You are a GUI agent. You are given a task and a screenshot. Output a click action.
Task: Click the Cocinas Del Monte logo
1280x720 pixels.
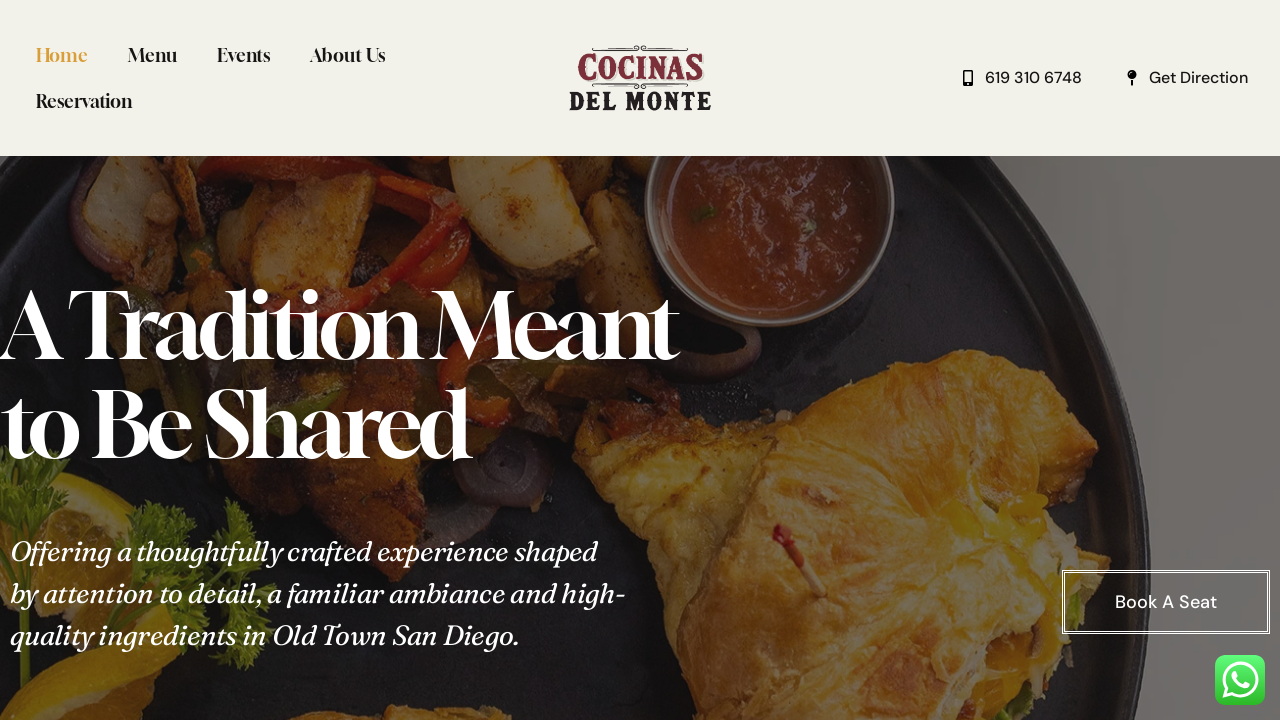(640, 78)
